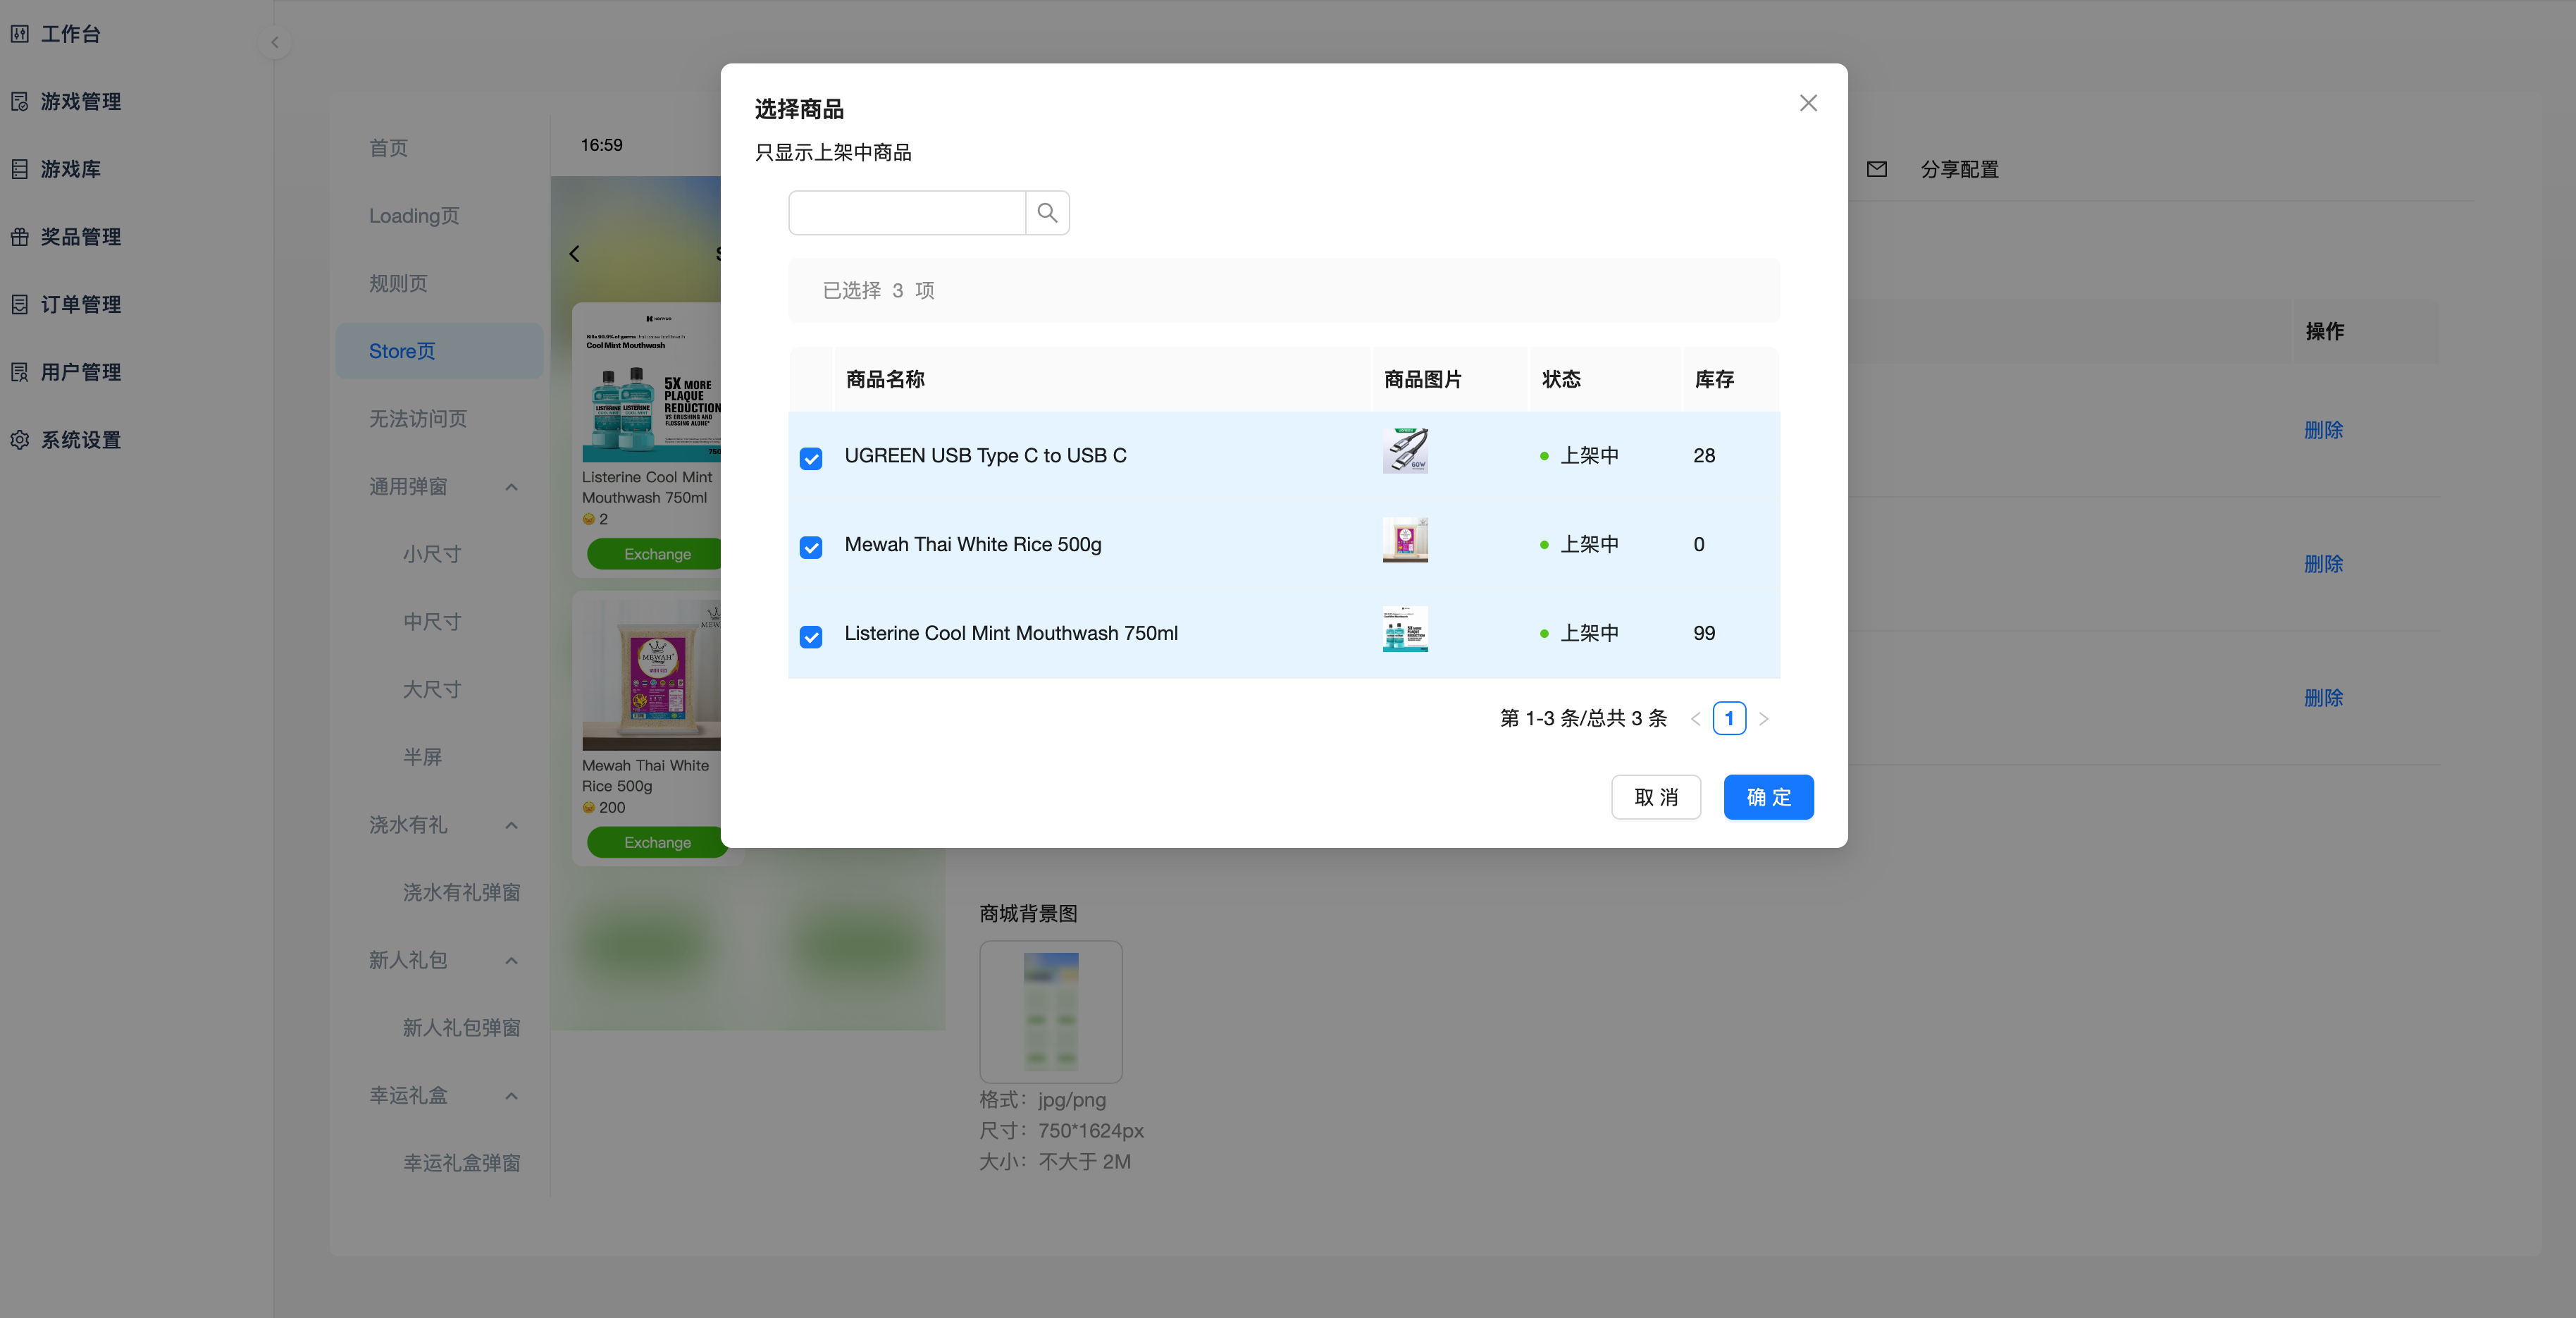
Task: Click the 奖品管理 gift icon
Action: point(20,237)
